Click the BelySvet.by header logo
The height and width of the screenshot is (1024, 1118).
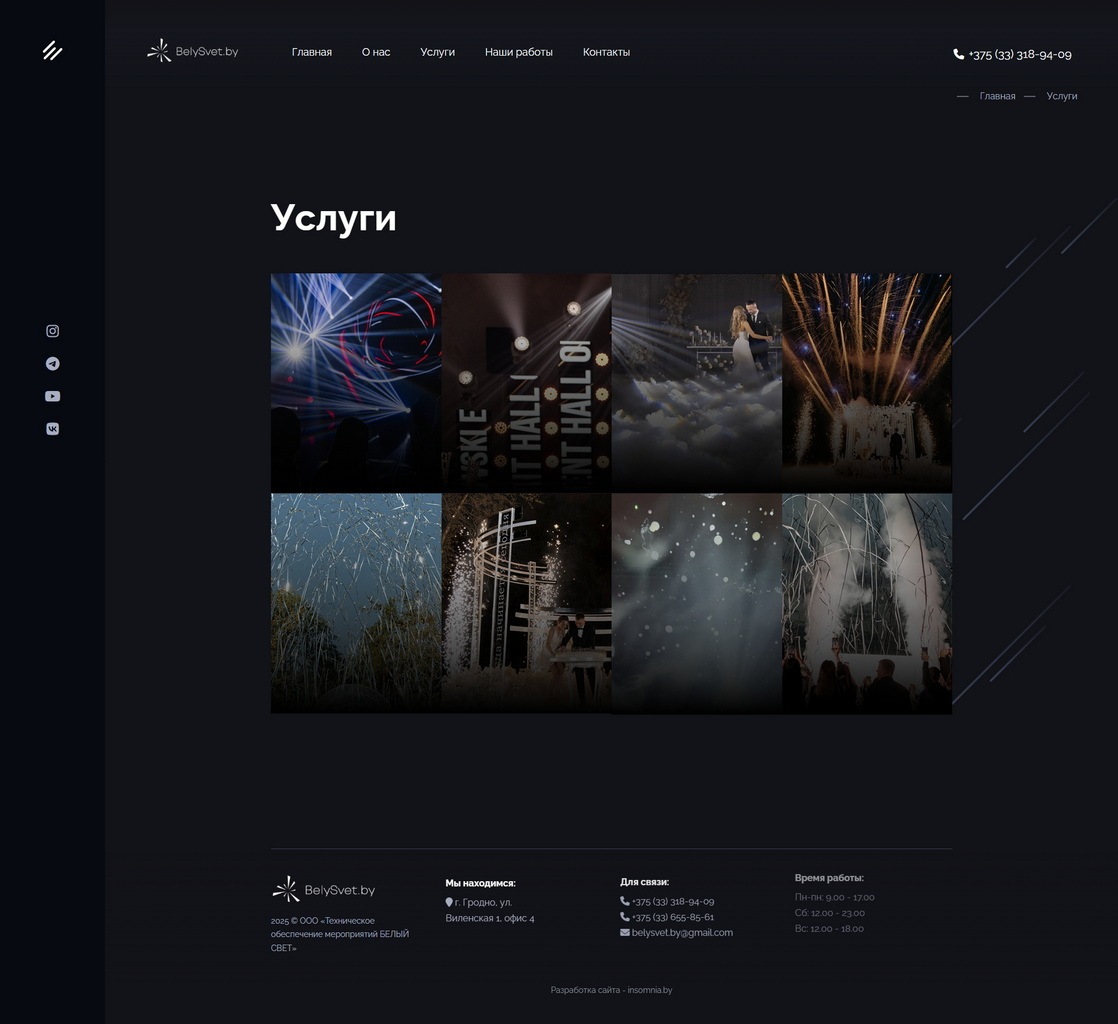(193, 51)
